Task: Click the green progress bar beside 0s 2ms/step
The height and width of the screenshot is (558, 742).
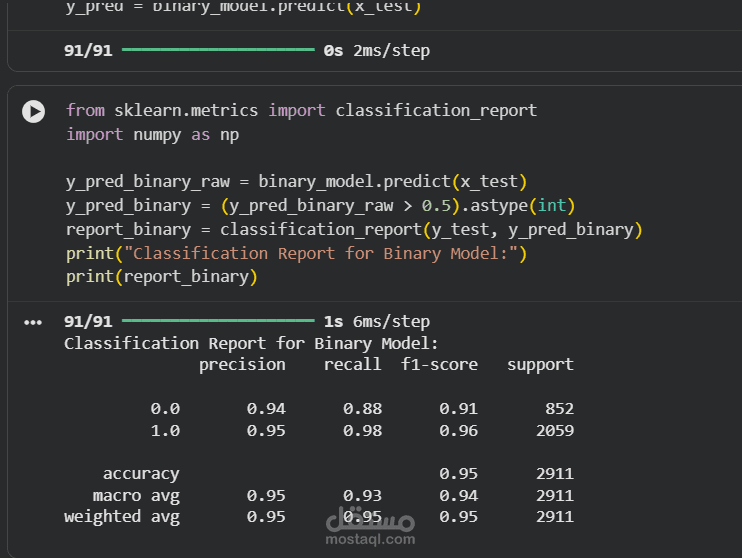Action: pos(218,49)
